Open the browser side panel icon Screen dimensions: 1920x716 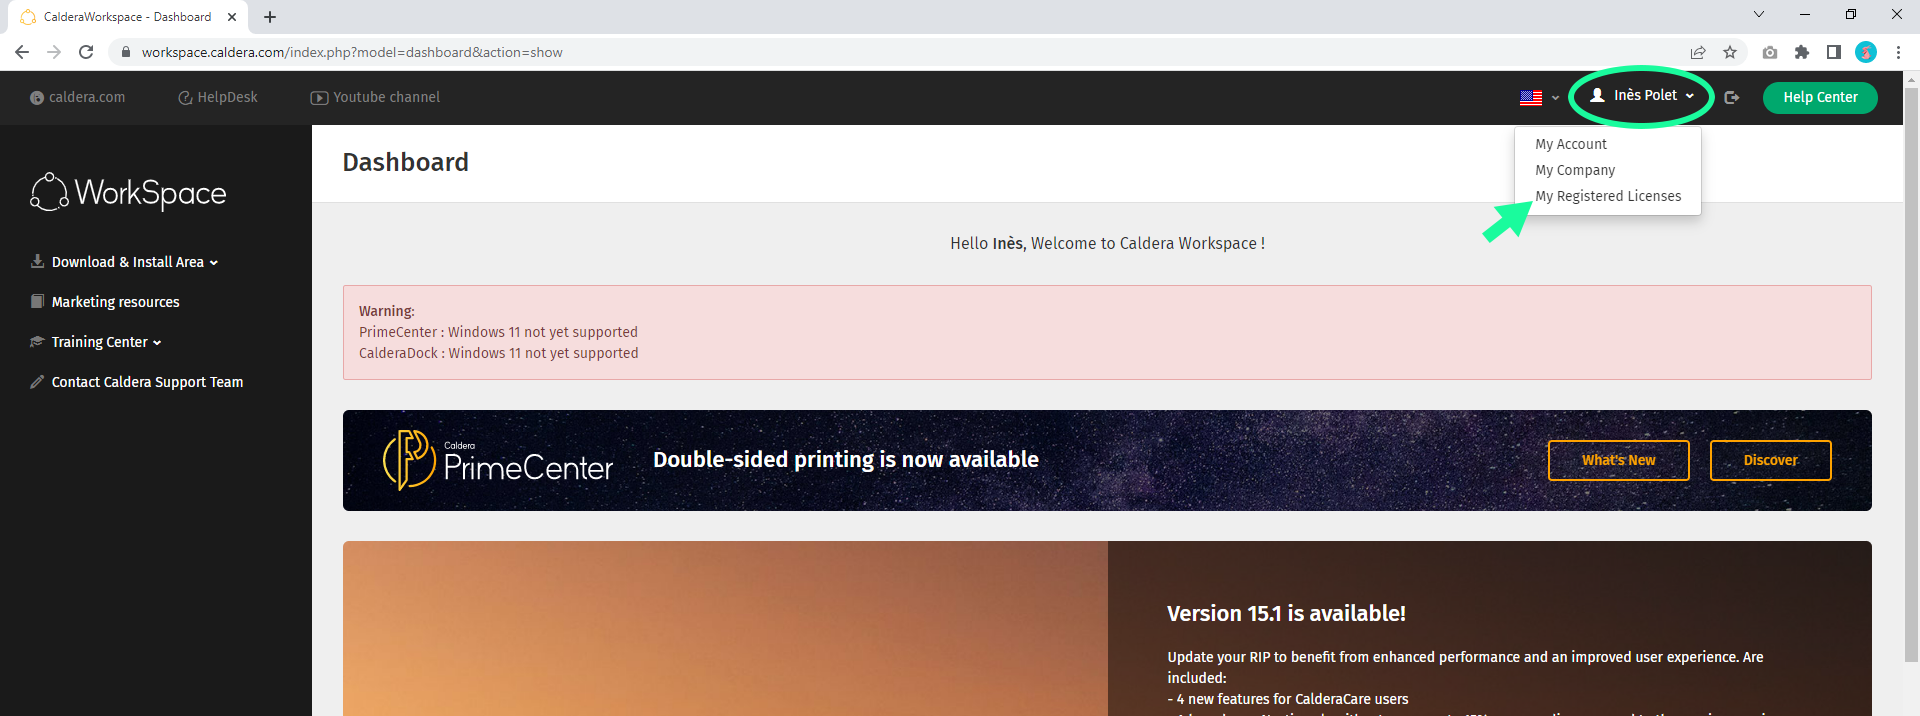1834,52
